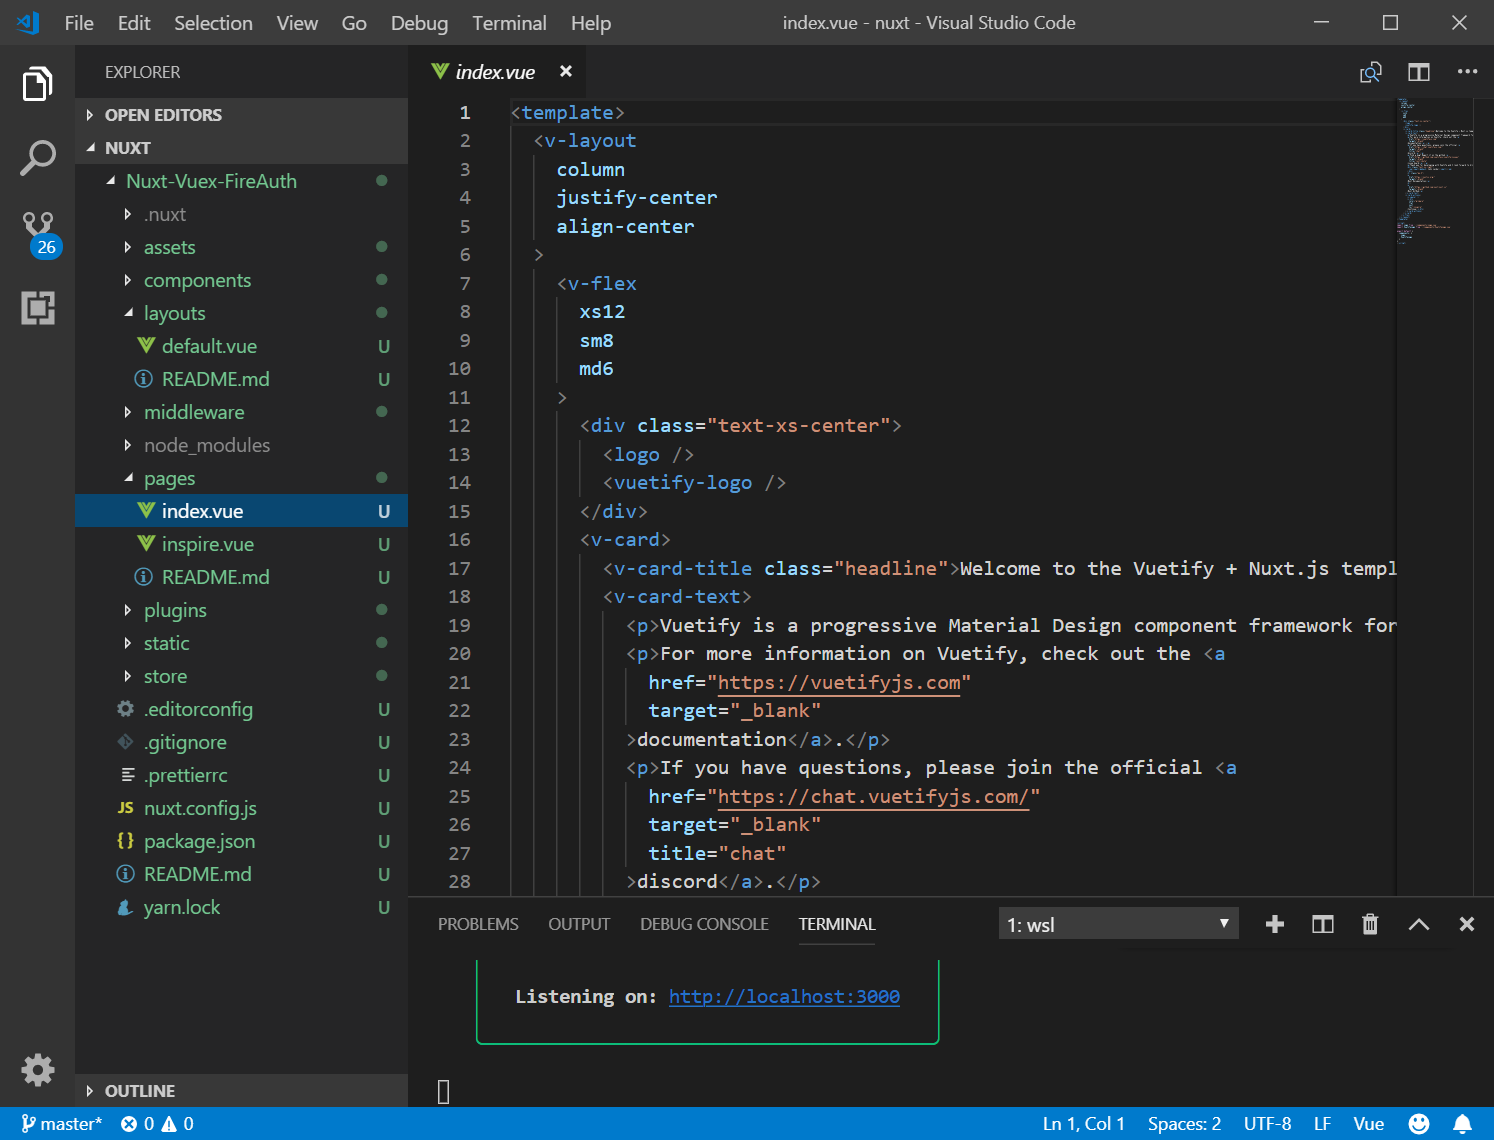The height and width of the screenshot is (1140, 1494).
Task: Kill the terminal with trash icon
Action: pos(1370,924)
